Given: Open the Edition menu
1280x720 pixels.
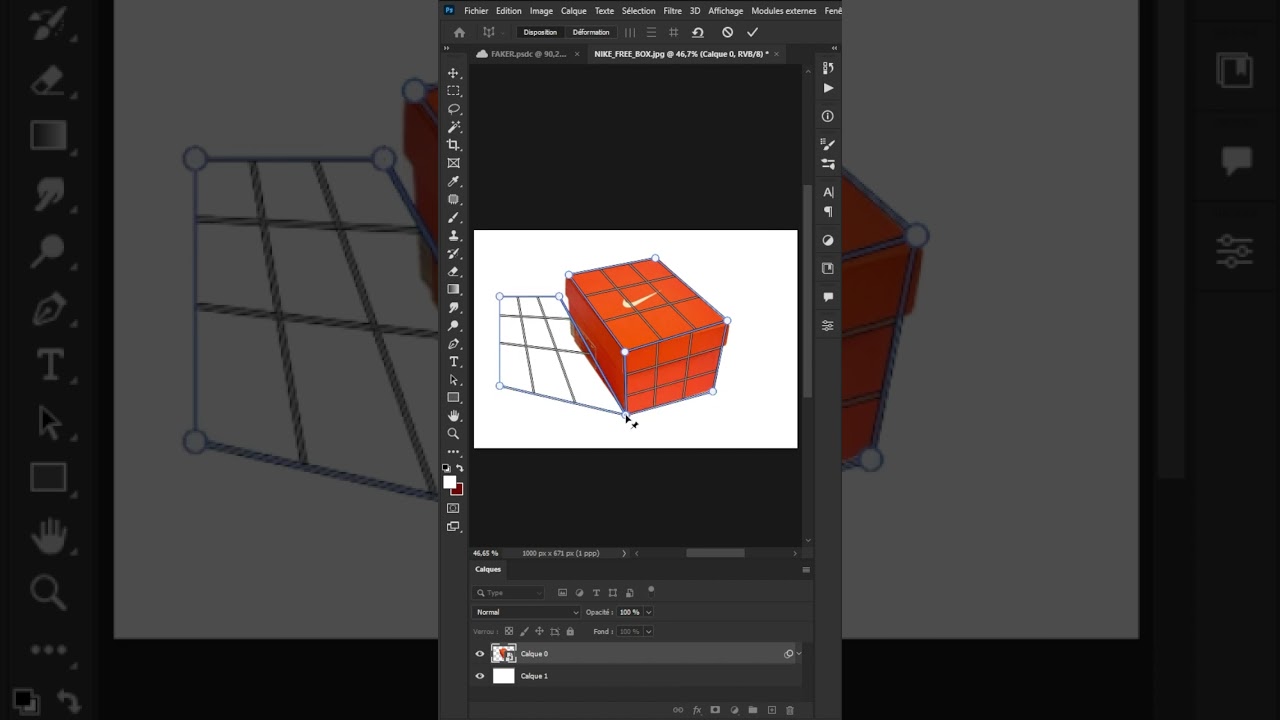Looking at the screenshot, I should (509, 11).
